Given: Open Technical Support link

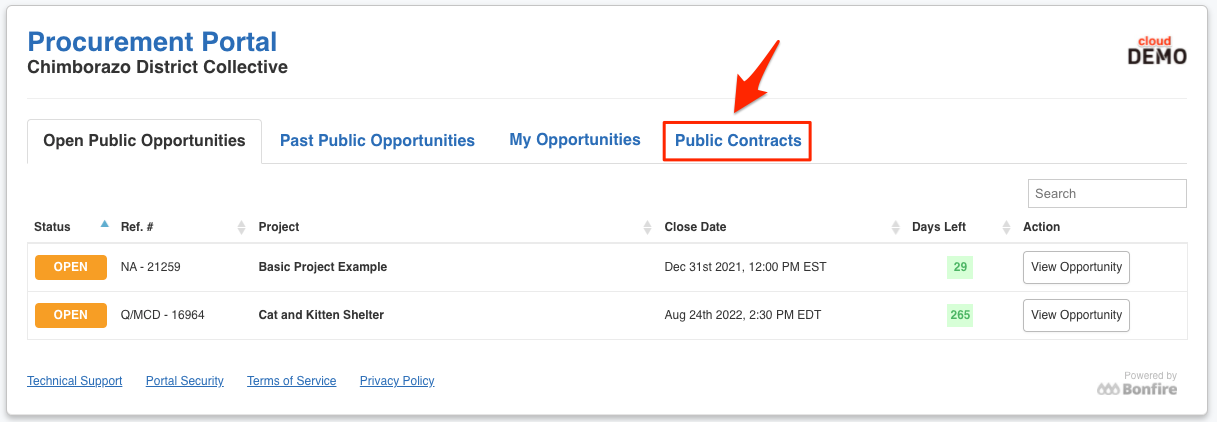Looking at the screenshot, I should [x=75, y=381].
